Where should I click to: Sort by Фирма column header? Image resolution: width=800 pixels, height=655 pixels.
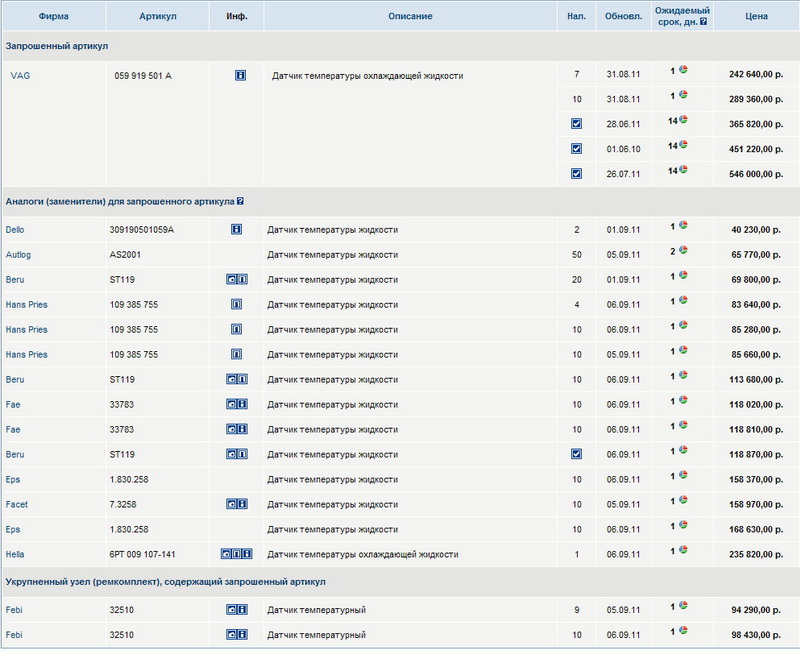click(54, 16)
